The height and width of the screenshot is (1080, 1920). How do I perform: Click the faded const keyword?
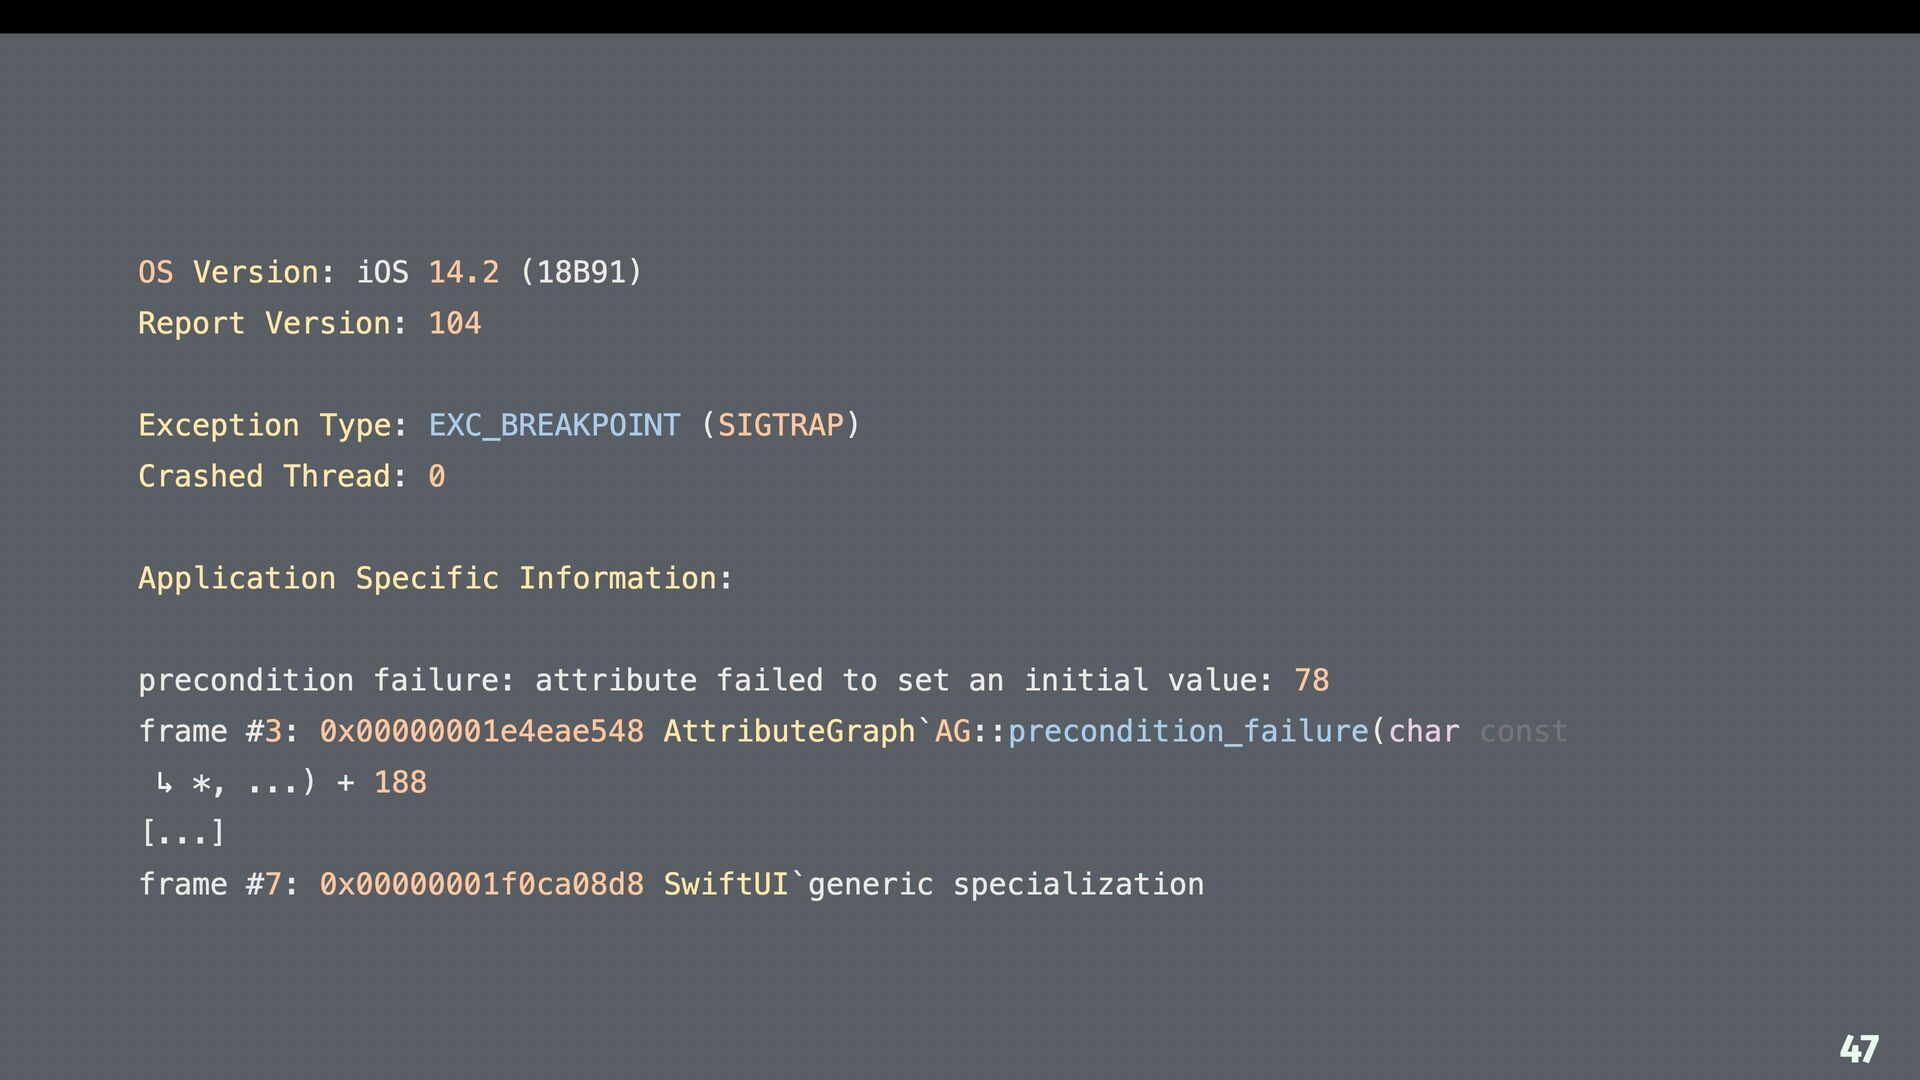pyautogui.click(x=1524, y=732)
